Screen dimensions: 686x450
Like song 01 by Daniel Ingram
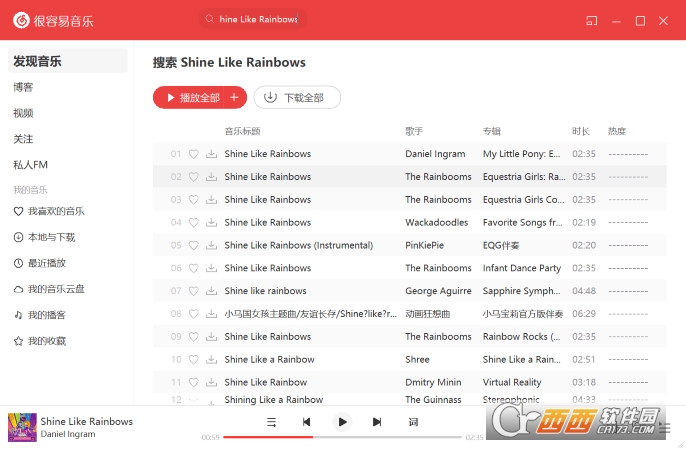tap(193, 154)
